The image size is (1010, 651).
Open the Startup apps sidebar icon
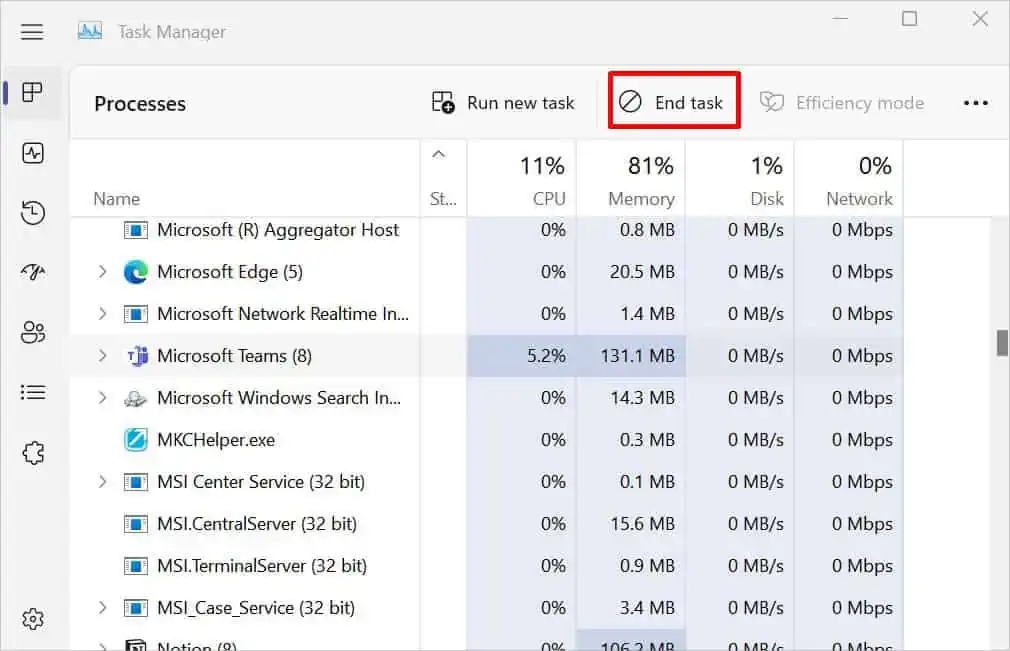coord(33,272)
